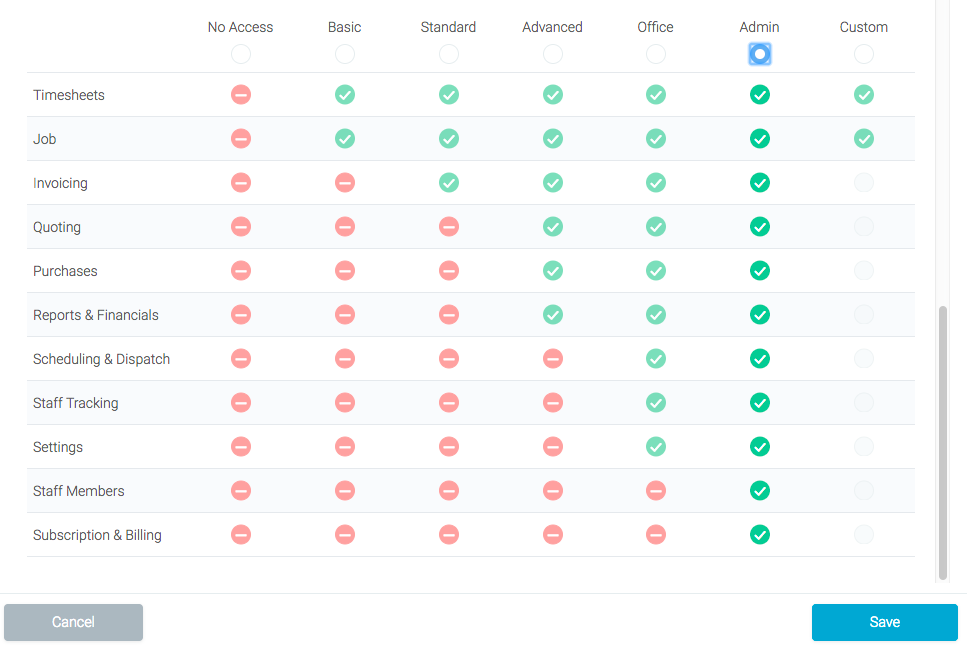Click Settings denied icon under Advanced
The image size is (967, 650).
(x=553, y=446)
